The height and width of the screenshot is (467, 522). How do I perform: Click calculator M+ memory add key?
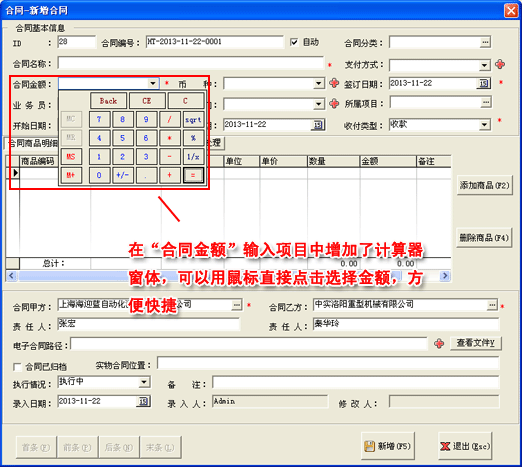[x=71, y=175]
